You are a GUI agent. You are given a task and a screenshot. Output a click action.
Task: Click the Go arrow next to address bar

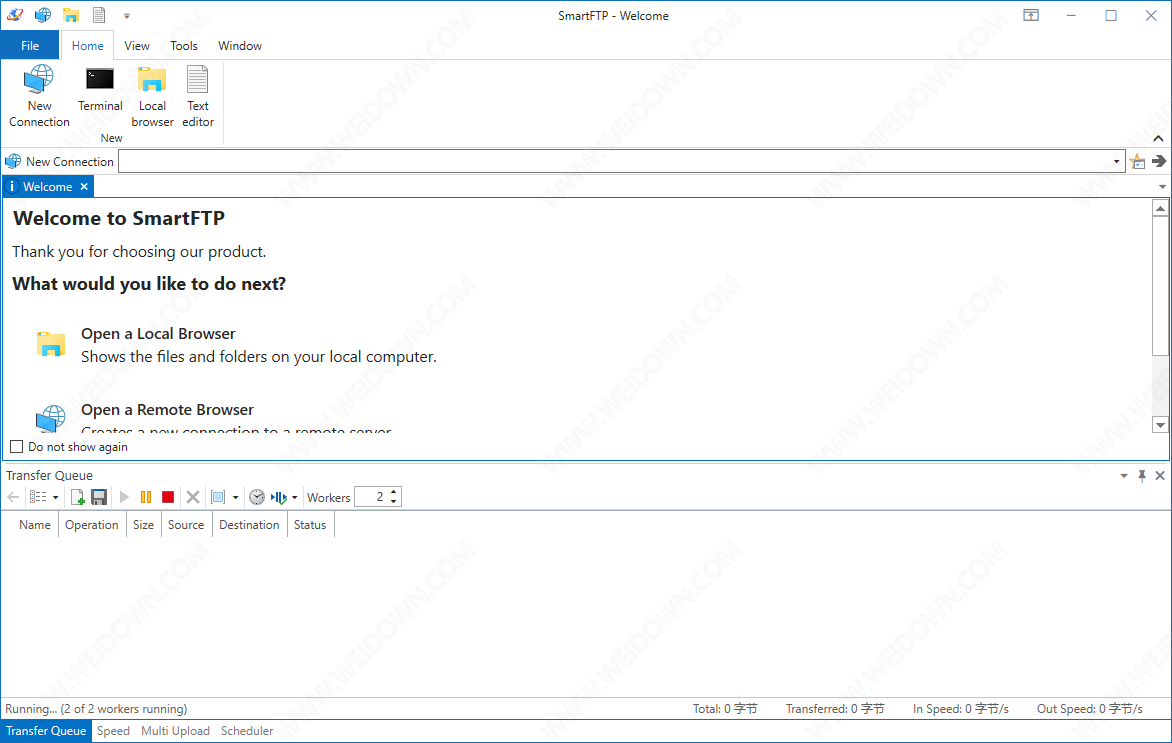(x=1159, y=161)
